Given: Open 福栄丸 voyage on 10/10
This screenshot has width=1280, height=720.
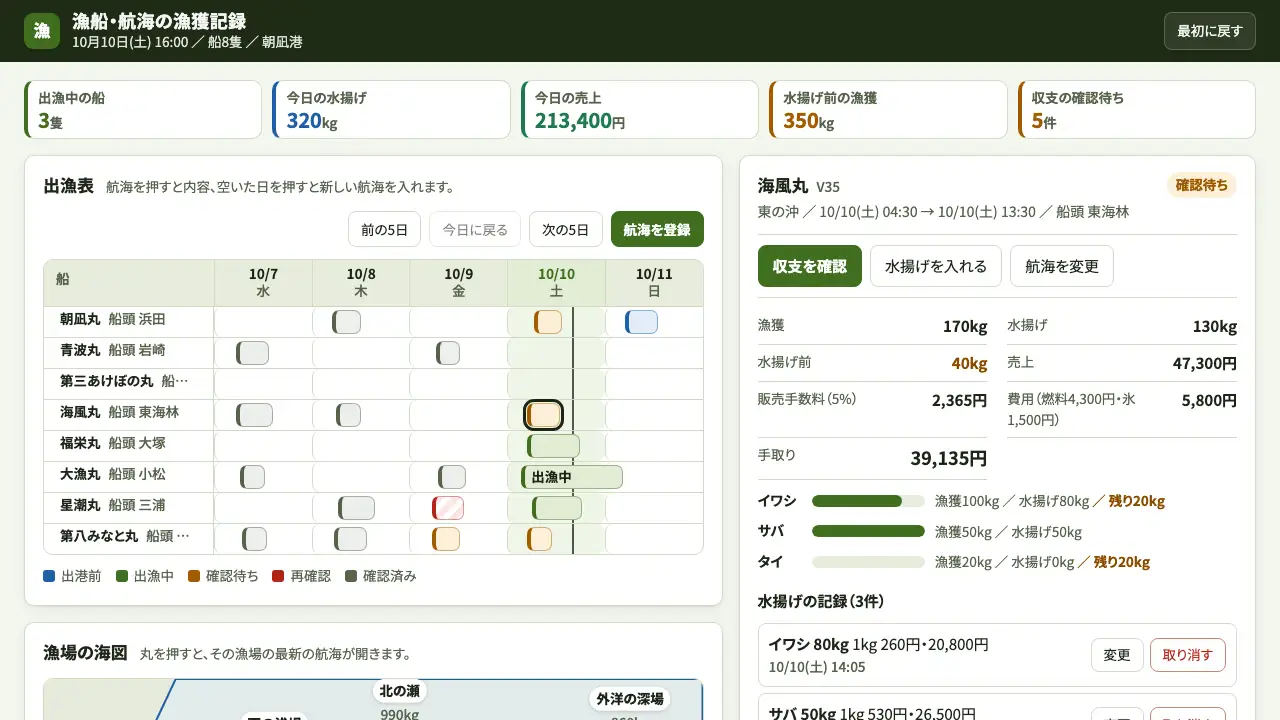Looking at the screenshot, I should pos(553,446).
